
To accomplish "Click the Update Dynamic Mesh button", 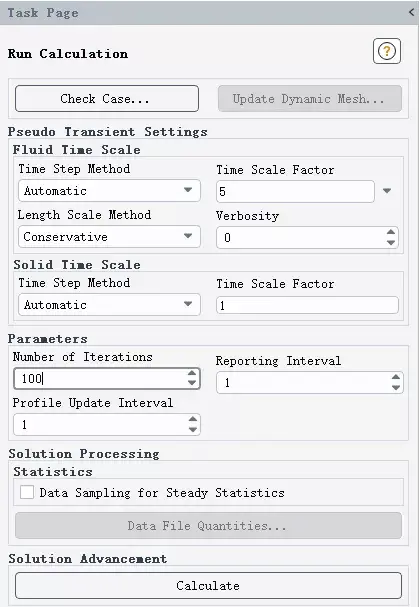I will (310, 99).
